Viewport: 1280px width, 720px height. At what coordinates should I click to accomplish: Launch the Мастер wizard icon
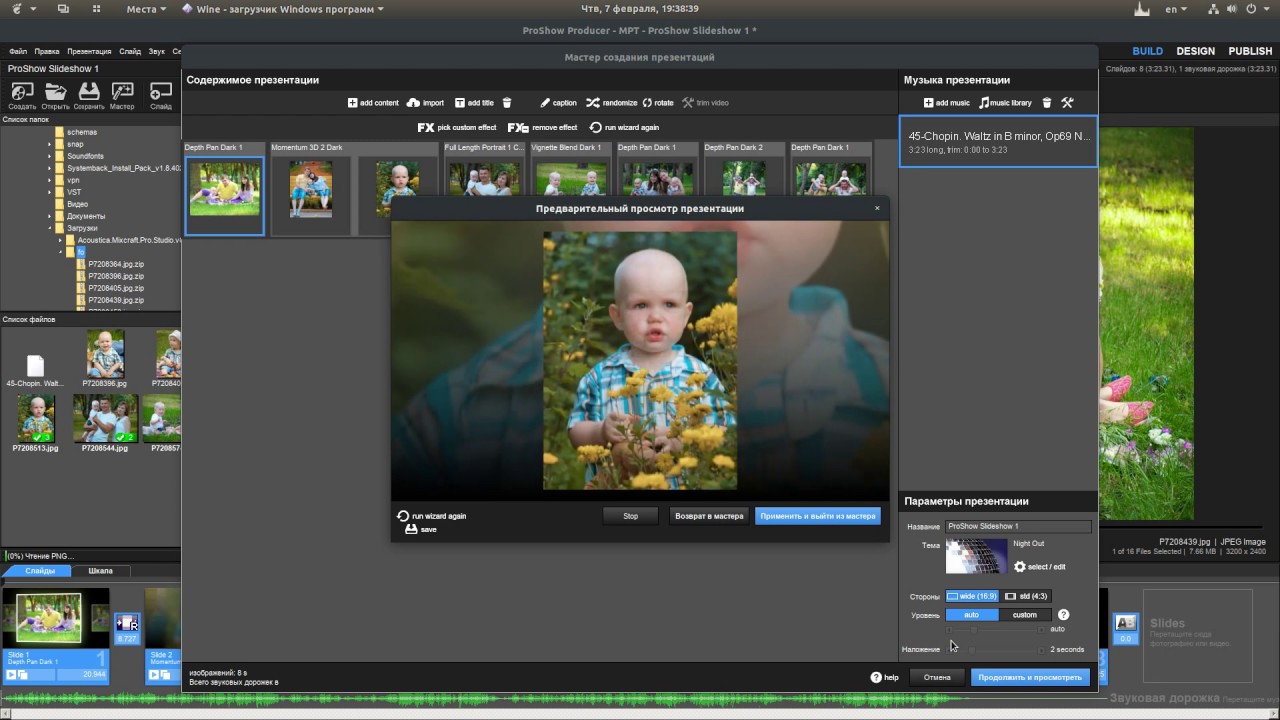tap(123, 92)
